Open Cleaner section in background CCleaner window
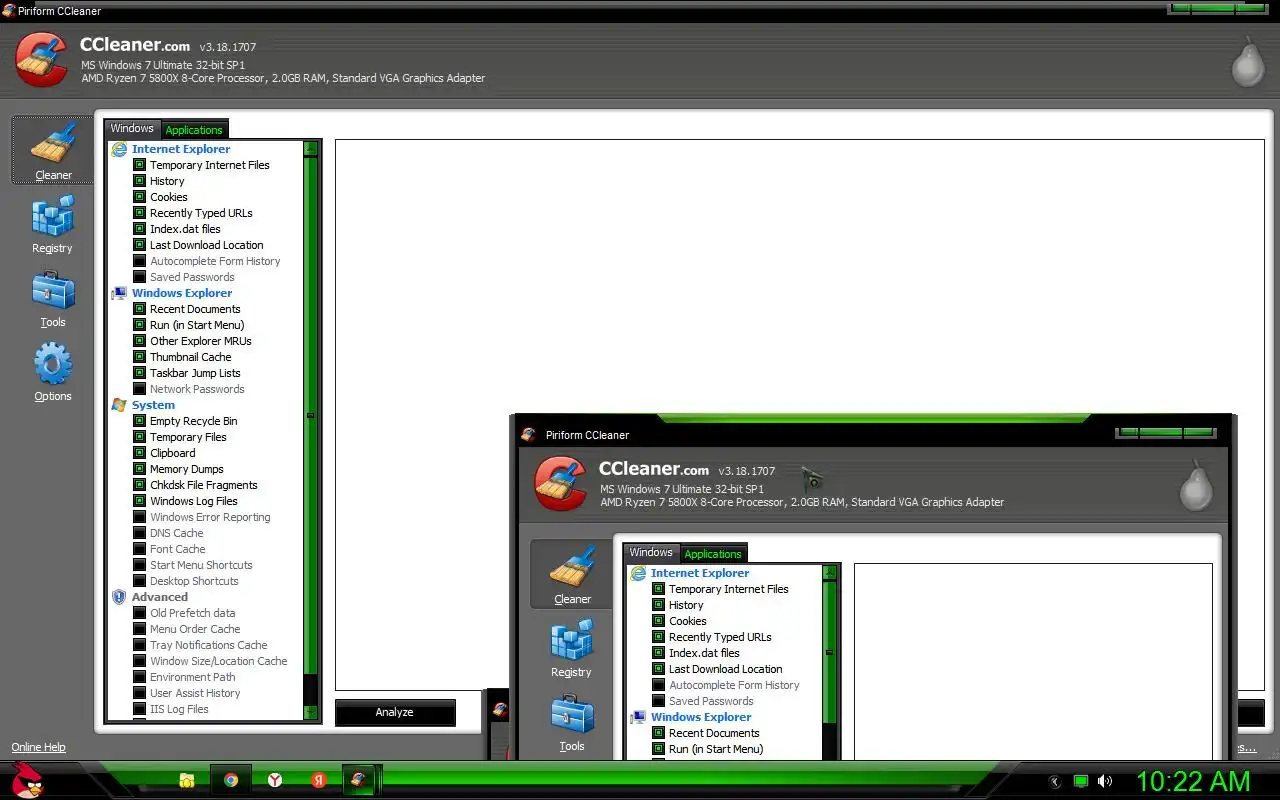Screen dimensions: 1280x800 [53, 150]
